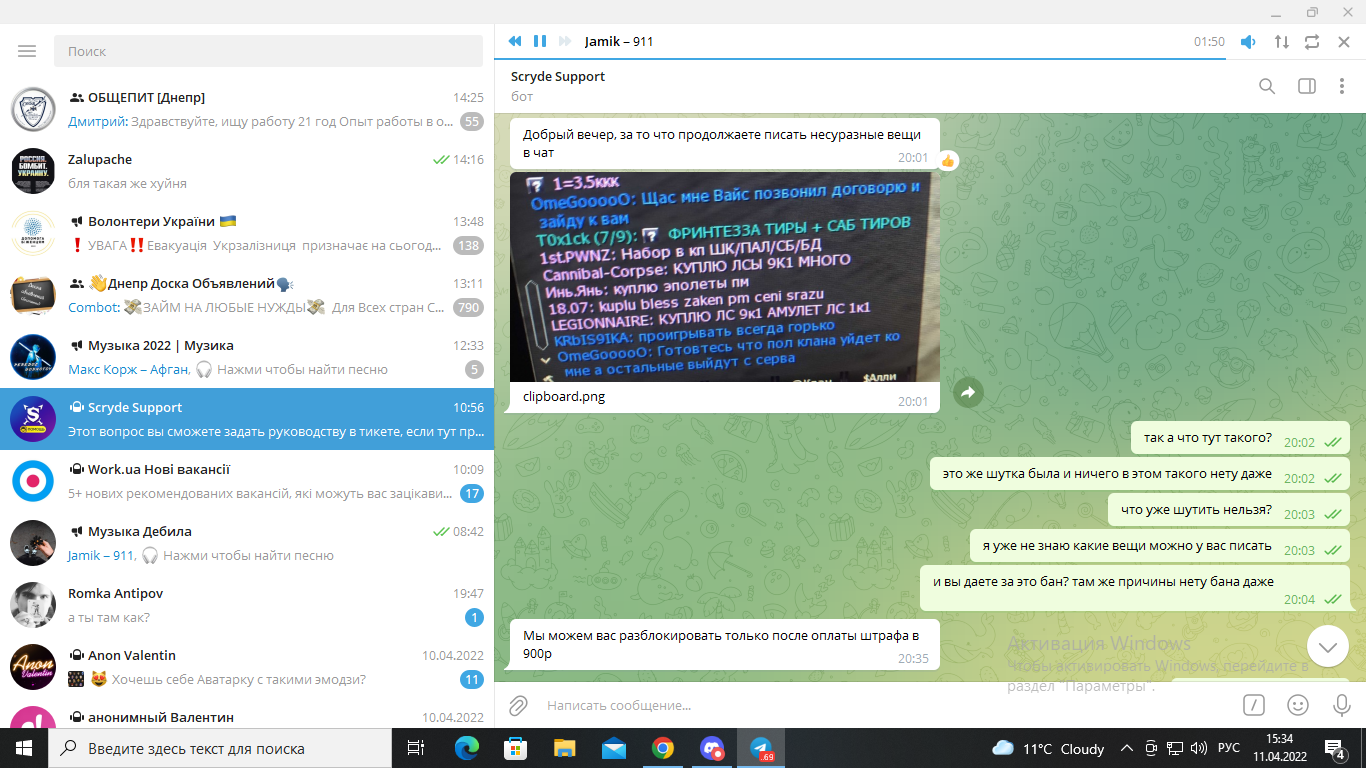
Task: Close the audio player bar
Action: point(1343,42)
